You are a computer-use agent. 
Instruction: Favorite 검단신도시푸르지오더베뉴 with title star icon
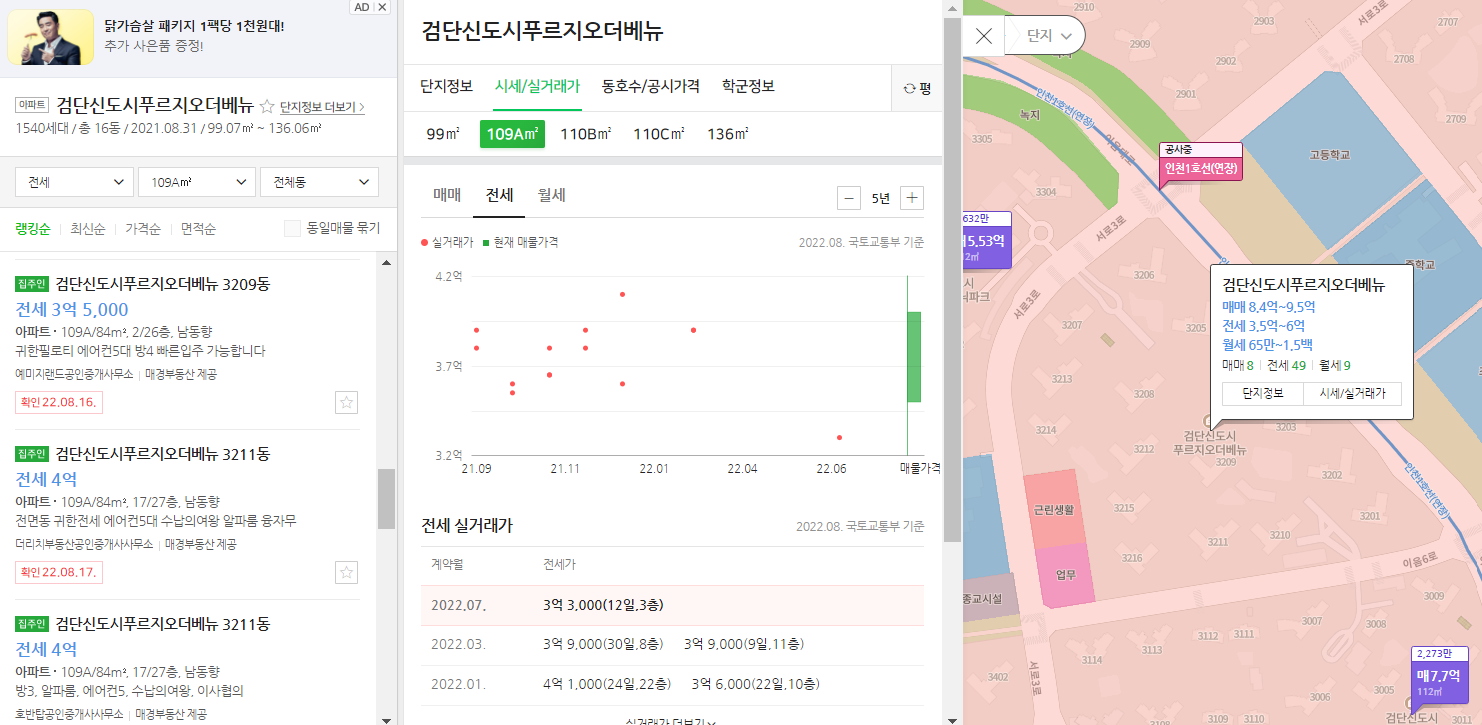coord(267,106)
